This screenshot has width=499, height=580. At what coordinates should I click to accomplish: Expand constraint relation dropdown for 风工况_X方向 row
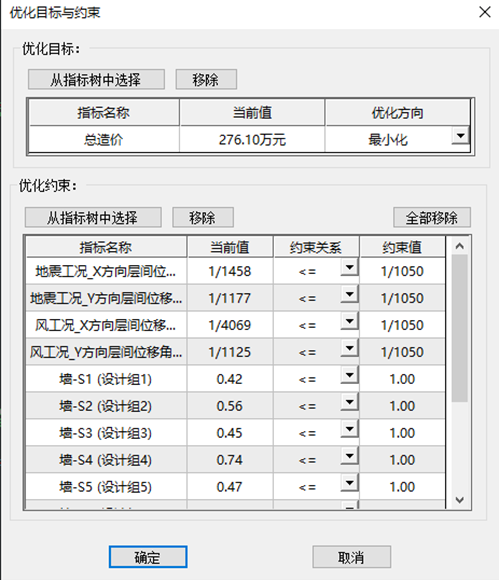point(349,321)
